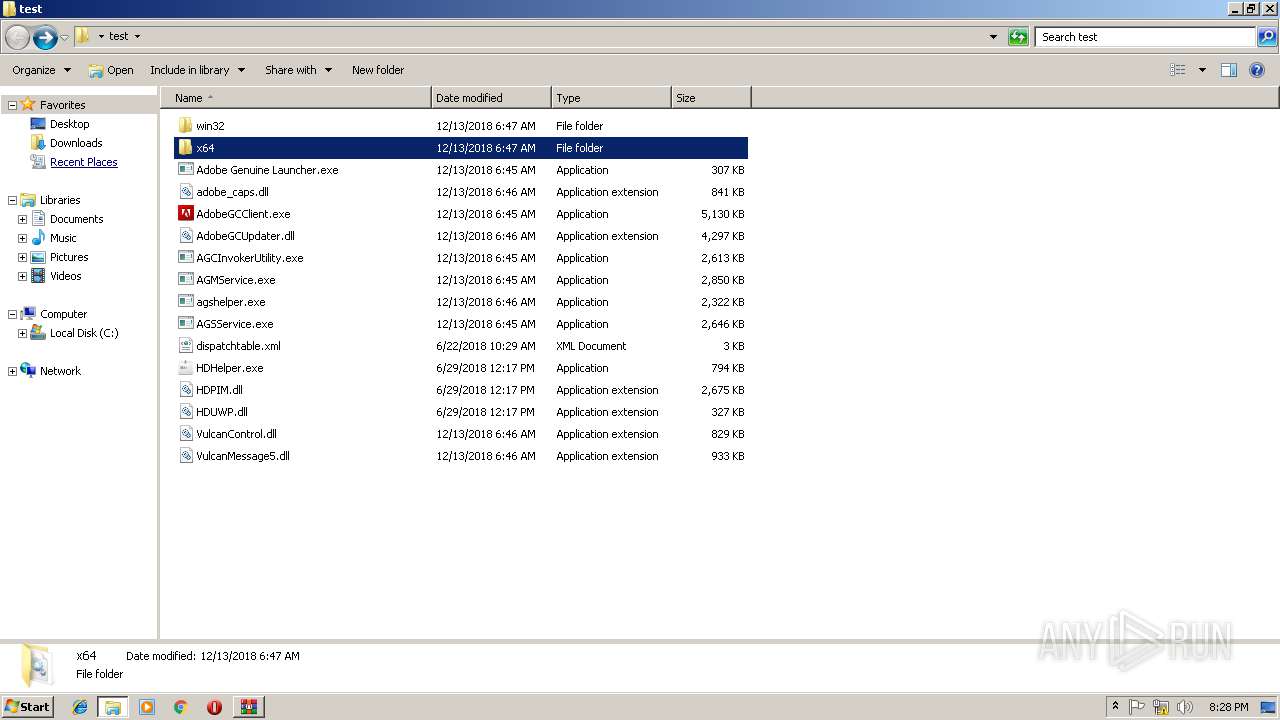Image resolution: width=1280 pixels, height=720 pixels.
Task: Click the network tray icon
Action: tap(1161, 707)
